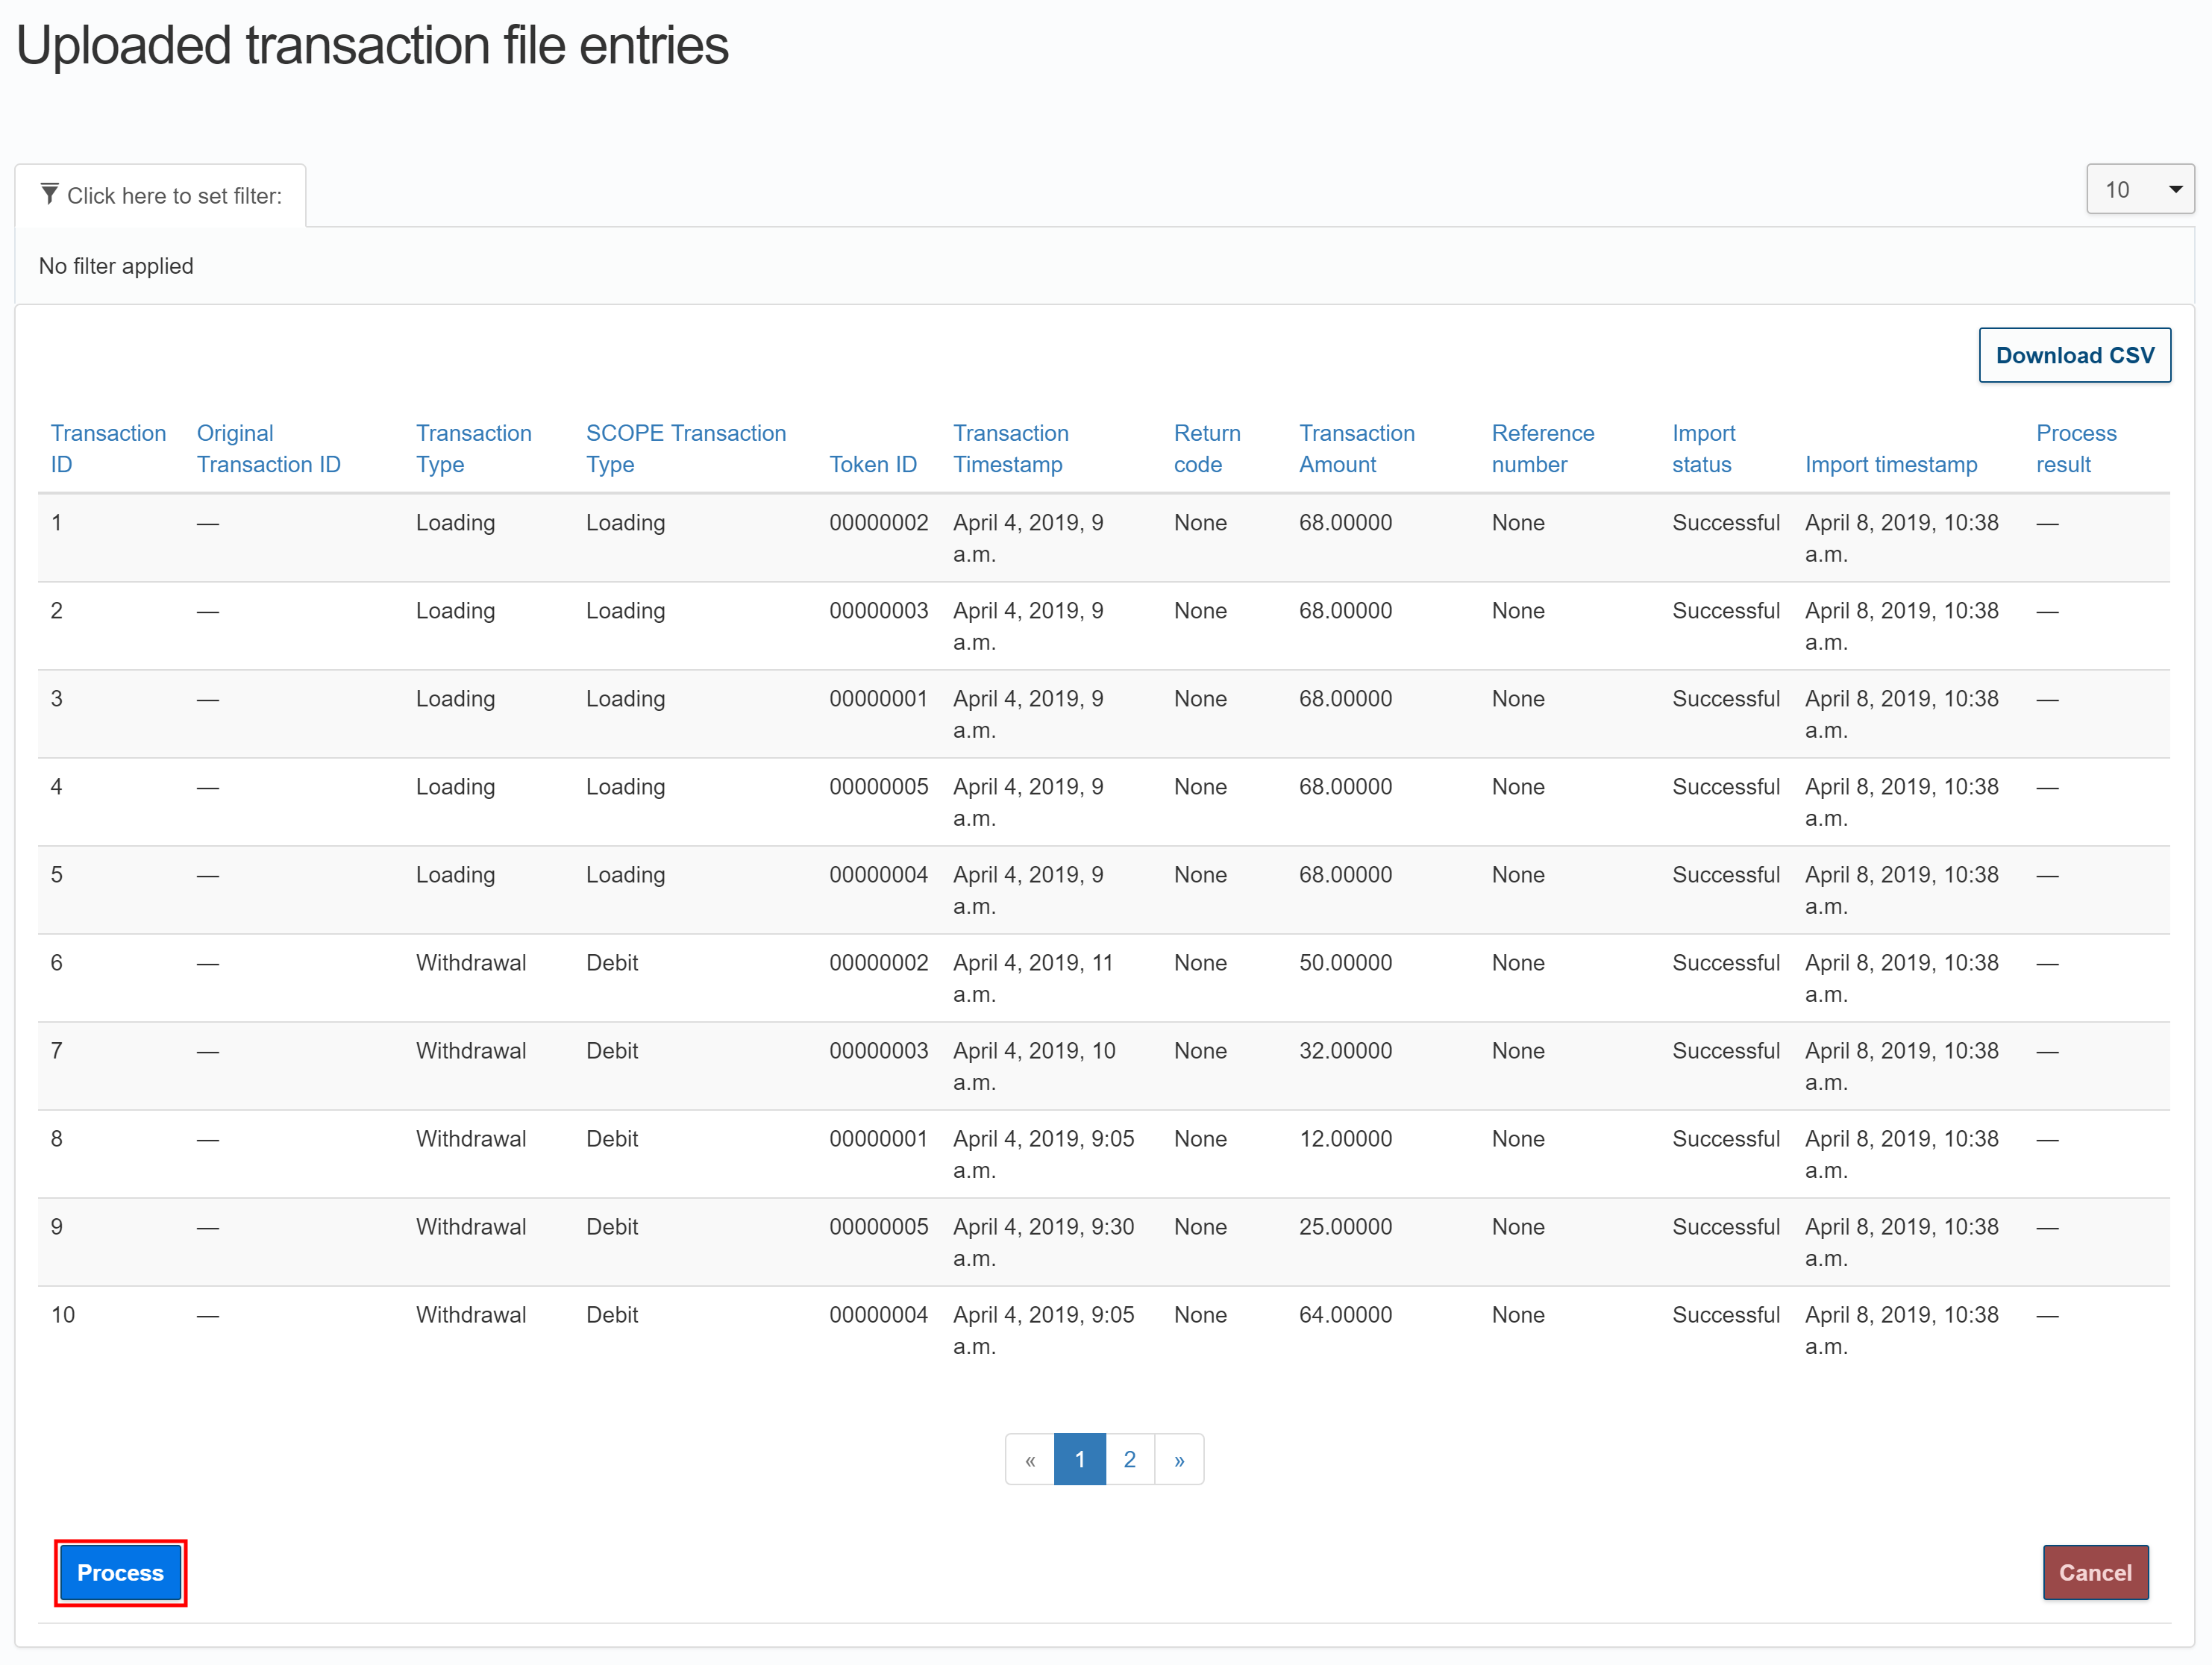Viewport: 2212px width, 1665px height.
Task: Click Token ID 00000005 in row 4
Action: tap(878, 786)
